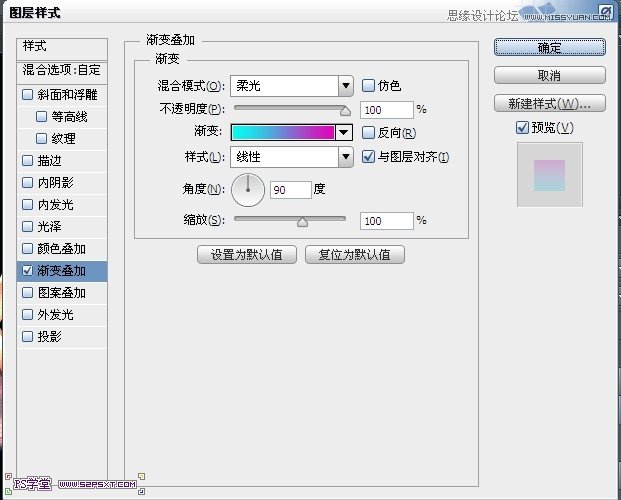The height and width of the screenshot is (500, 621).
Task: Enable the 描边 checkbox
Action: click(x=27, y=160)
